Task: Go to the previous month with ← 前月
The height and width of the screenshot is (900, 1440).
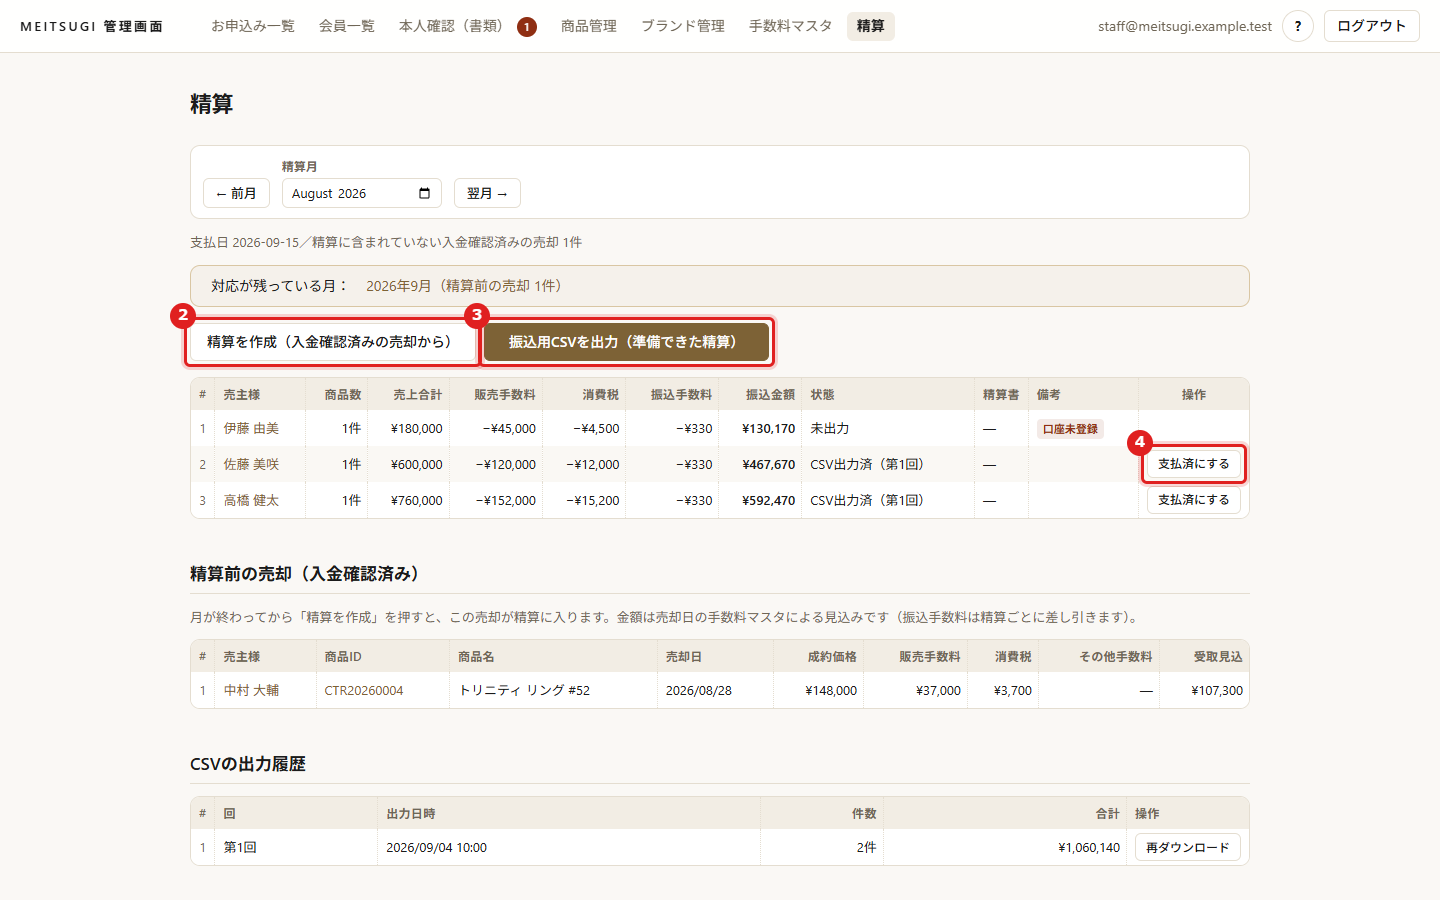Action: pyautogui.click(x=236, y=193)
